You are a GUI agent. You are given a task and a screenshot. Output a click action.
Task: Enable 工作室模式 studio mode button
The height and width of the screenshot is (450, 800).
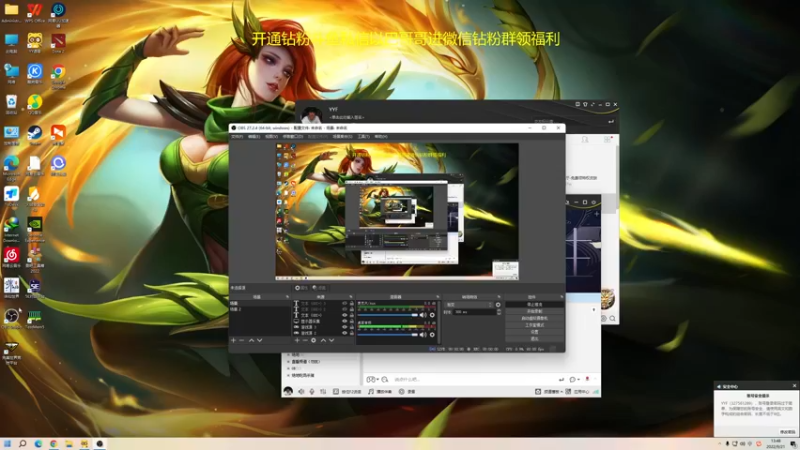534,324
